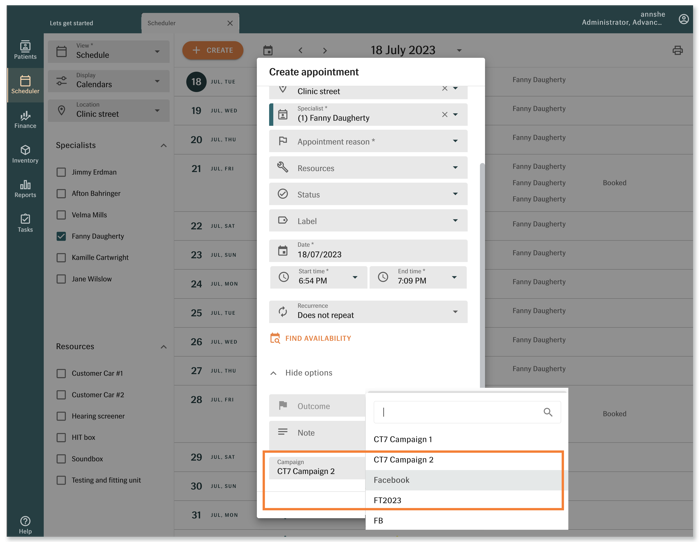Open the Reports sidebar icon

25,188
